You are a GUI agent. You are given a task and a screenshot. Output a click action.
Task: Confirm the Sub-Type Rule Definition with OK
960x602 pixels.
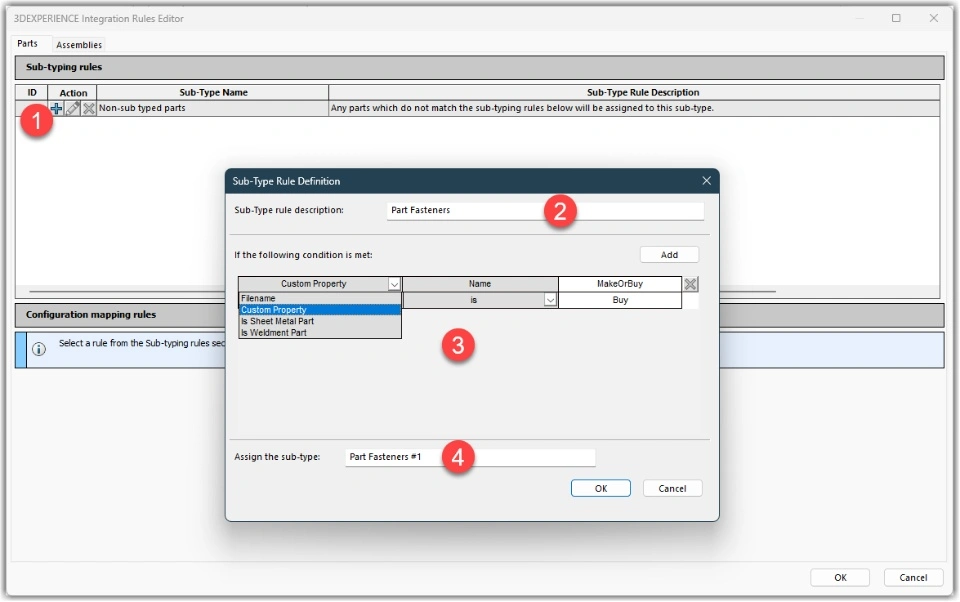[x=601, y=488]
